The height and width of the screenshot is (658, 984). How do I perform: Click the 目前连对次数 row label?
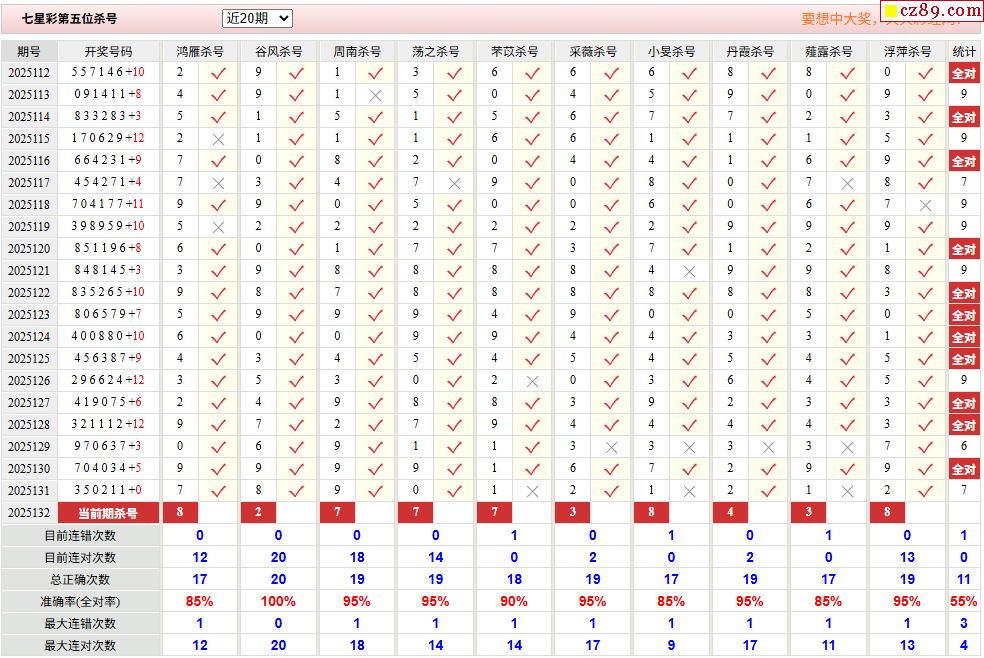tap(80, 557)
